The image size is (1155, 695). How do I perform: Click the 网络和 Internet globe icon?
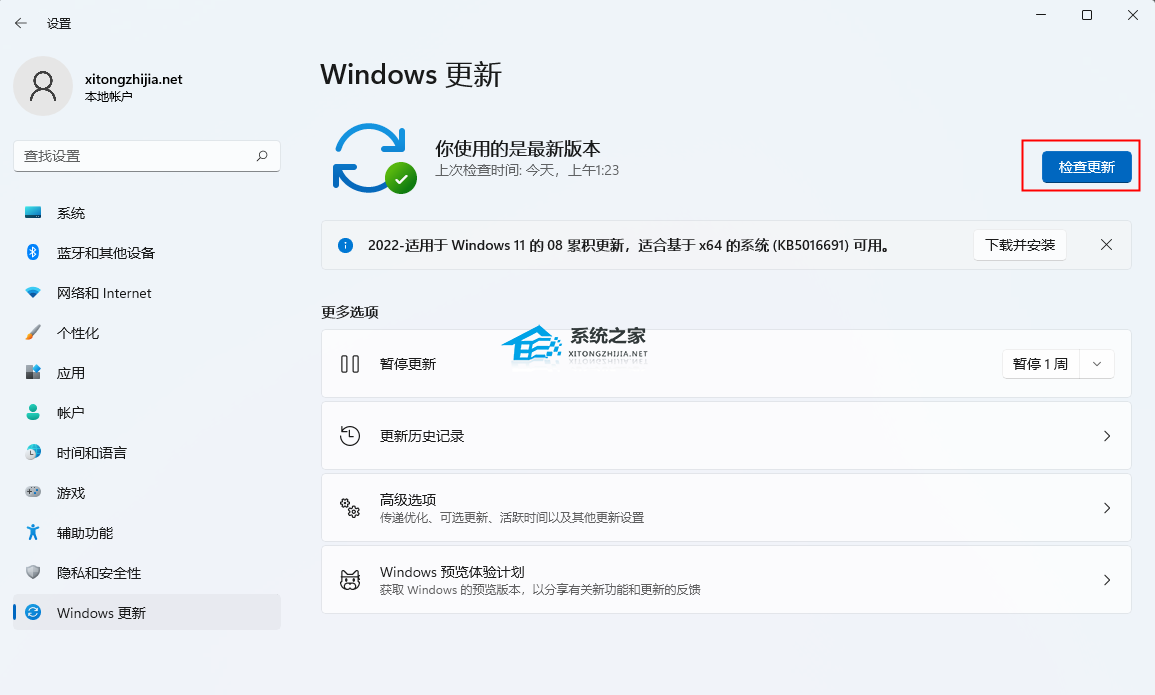29,292
